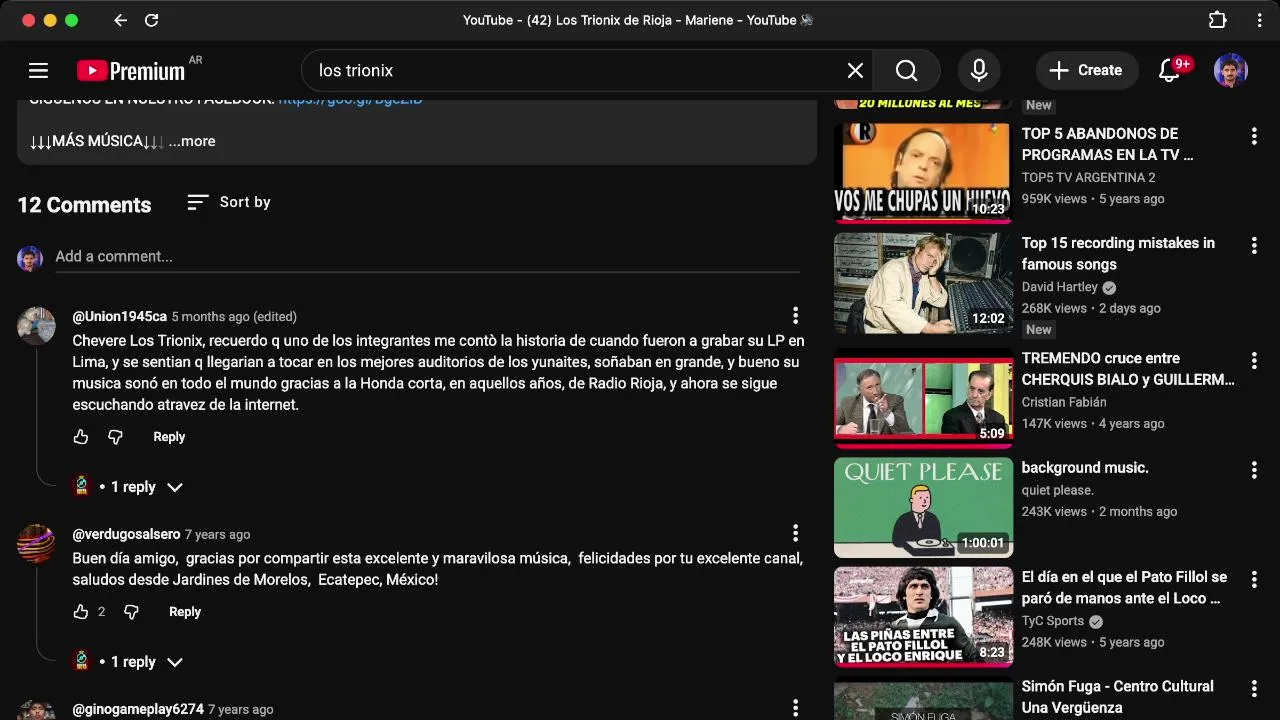Open 'Simón Fuga - Centro Cultural' video title
The width and height of the screenshot is (1280, 720).
point(1118,697)
